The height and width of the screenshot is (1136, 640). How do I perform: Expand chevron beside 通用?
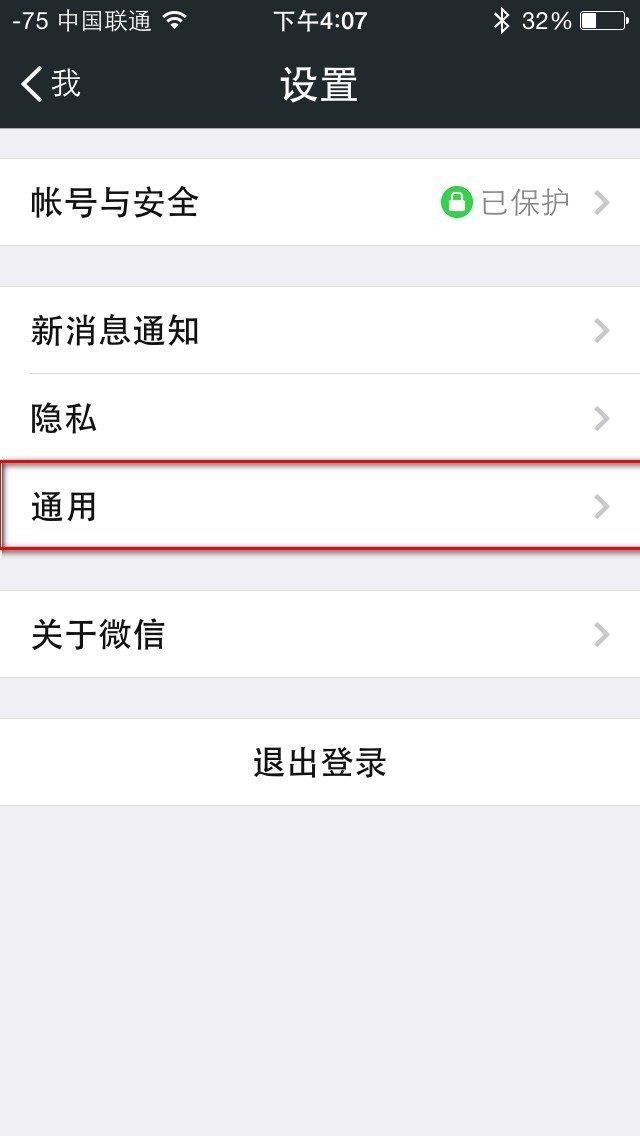pos(602,507)
